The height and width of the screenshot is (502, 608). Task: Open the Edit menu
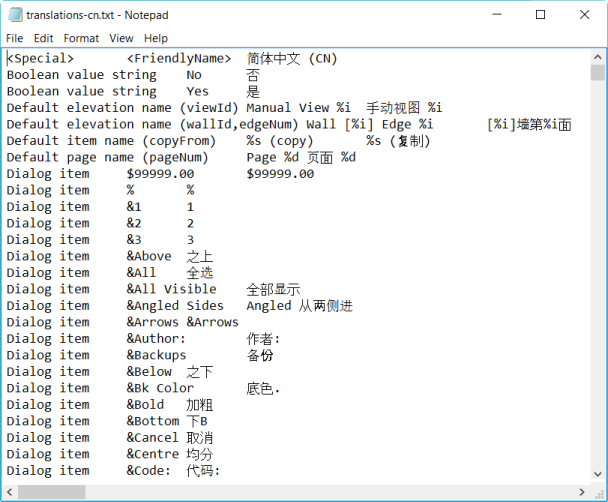pyautogui.click(x=43, y=38)
